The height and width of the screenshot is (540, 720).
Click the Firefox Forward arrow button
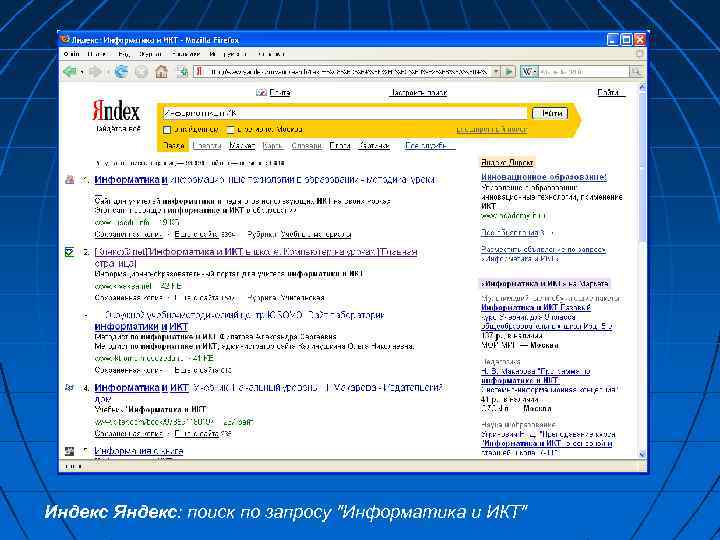(x=96, y=72)
